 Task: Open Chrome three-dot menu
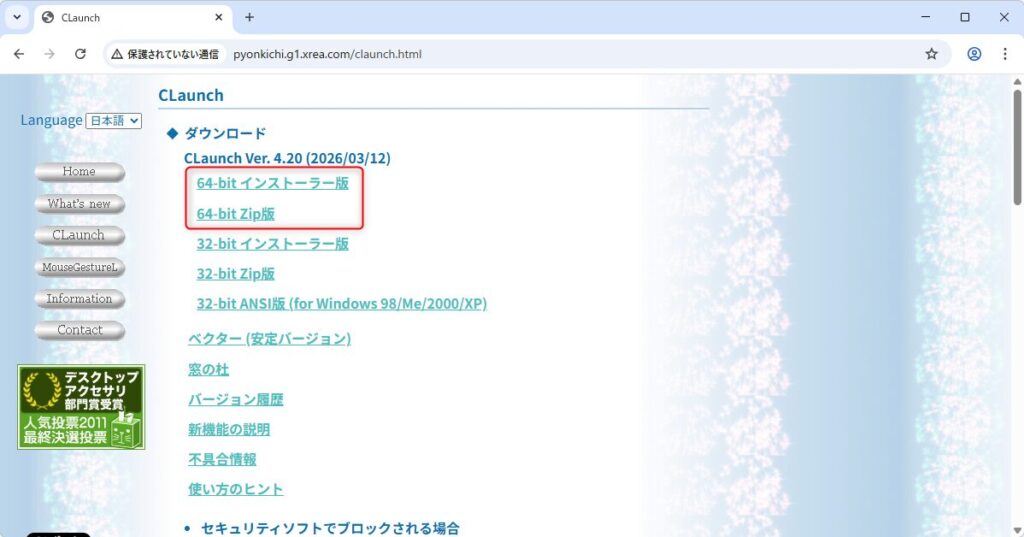[1005, 54]
